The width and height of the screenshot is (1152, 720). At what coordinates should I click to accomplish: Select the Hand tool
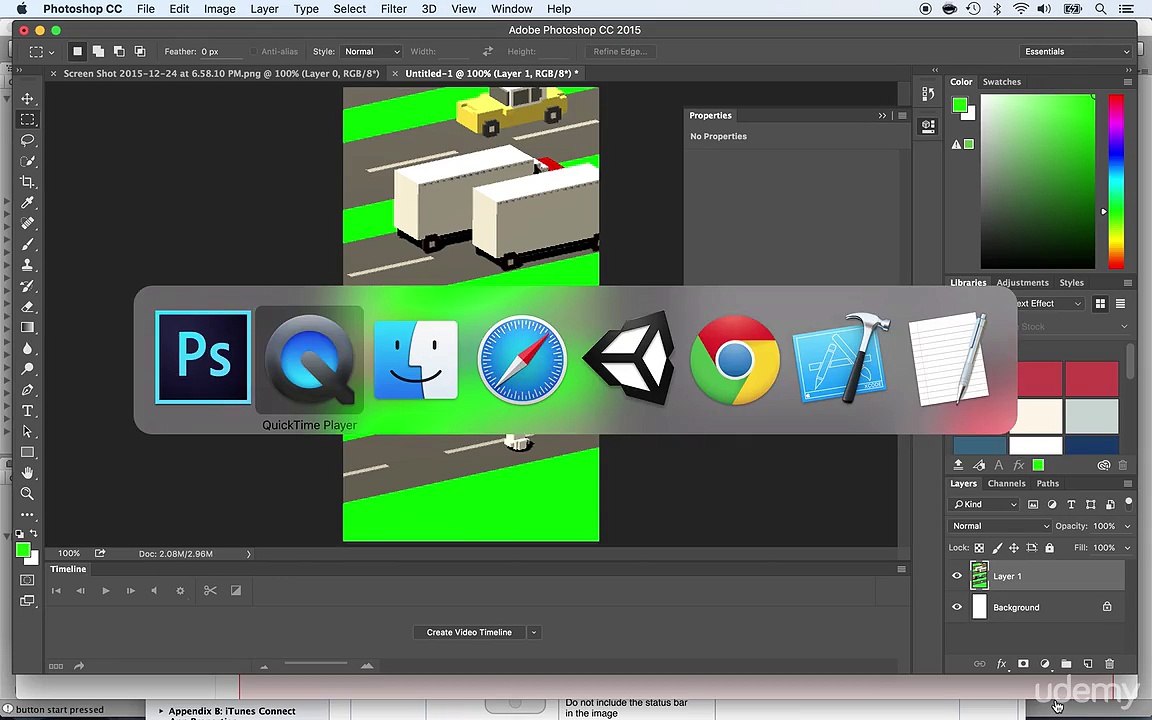27,472
